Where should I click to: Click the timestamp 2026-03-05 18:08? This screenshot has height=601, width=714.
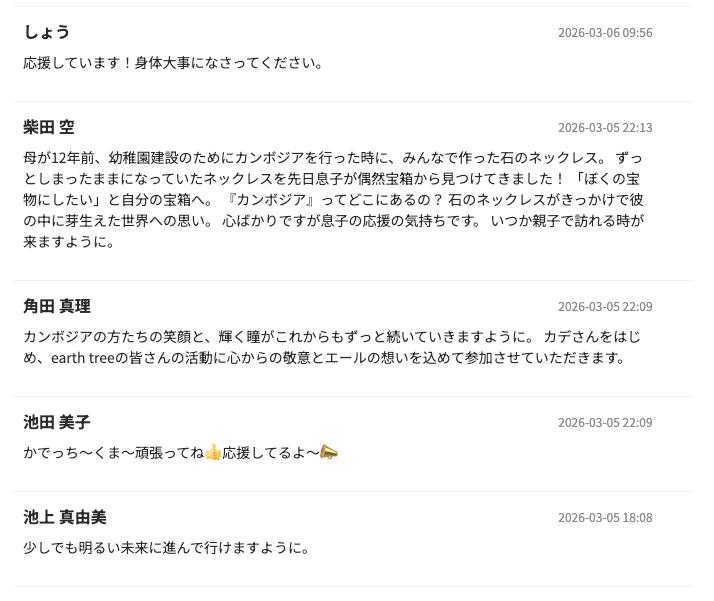point(604,518)
